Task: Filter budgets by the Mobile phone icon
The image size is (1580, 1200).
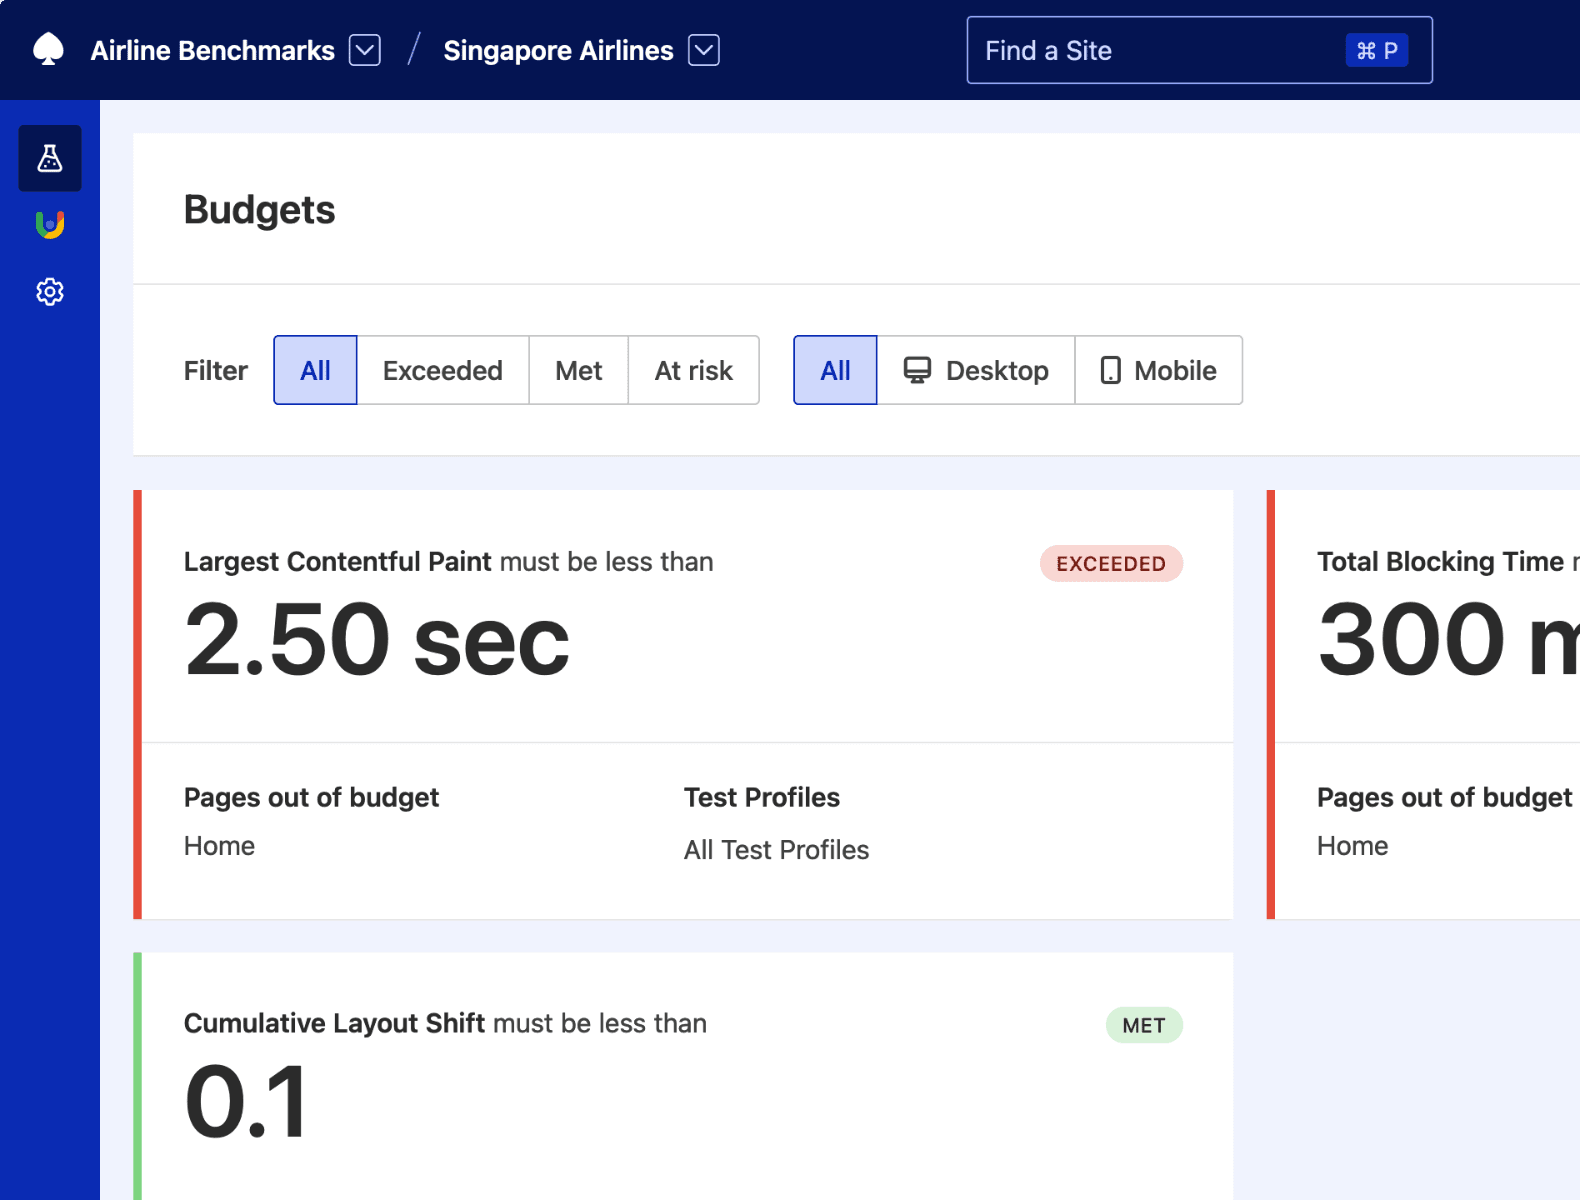Action: pyautogui.click(x=1110, y=370)
